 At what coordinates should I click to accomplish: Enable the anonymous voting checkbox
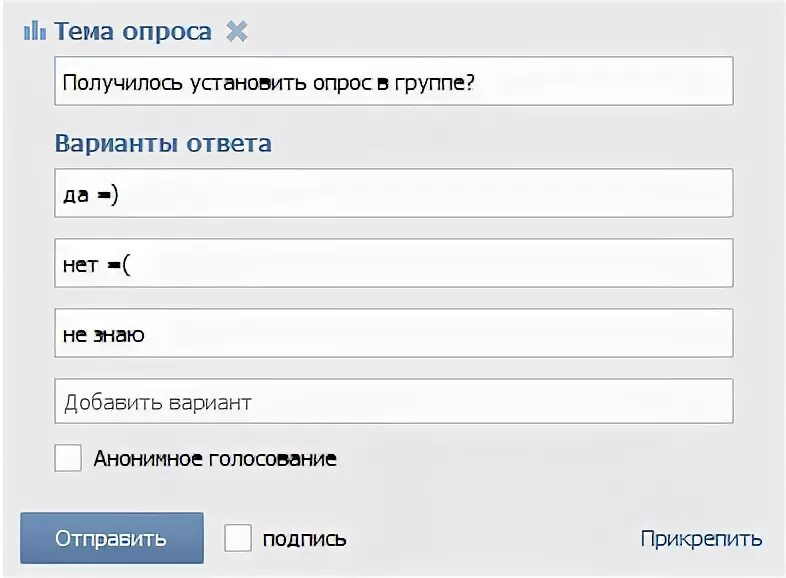(68, 458)
